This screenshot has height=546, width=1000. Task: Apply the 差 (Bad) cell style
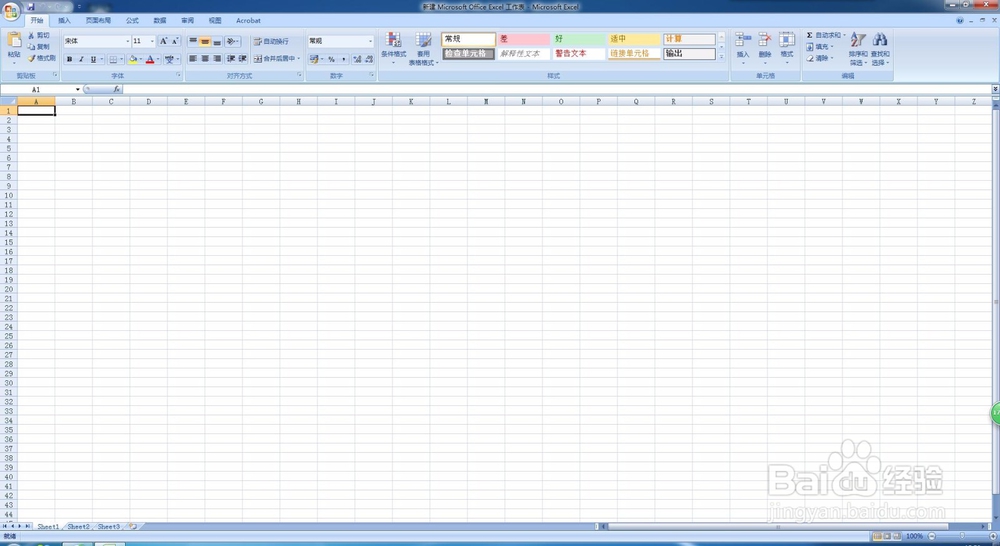click(x=524, y=39)
